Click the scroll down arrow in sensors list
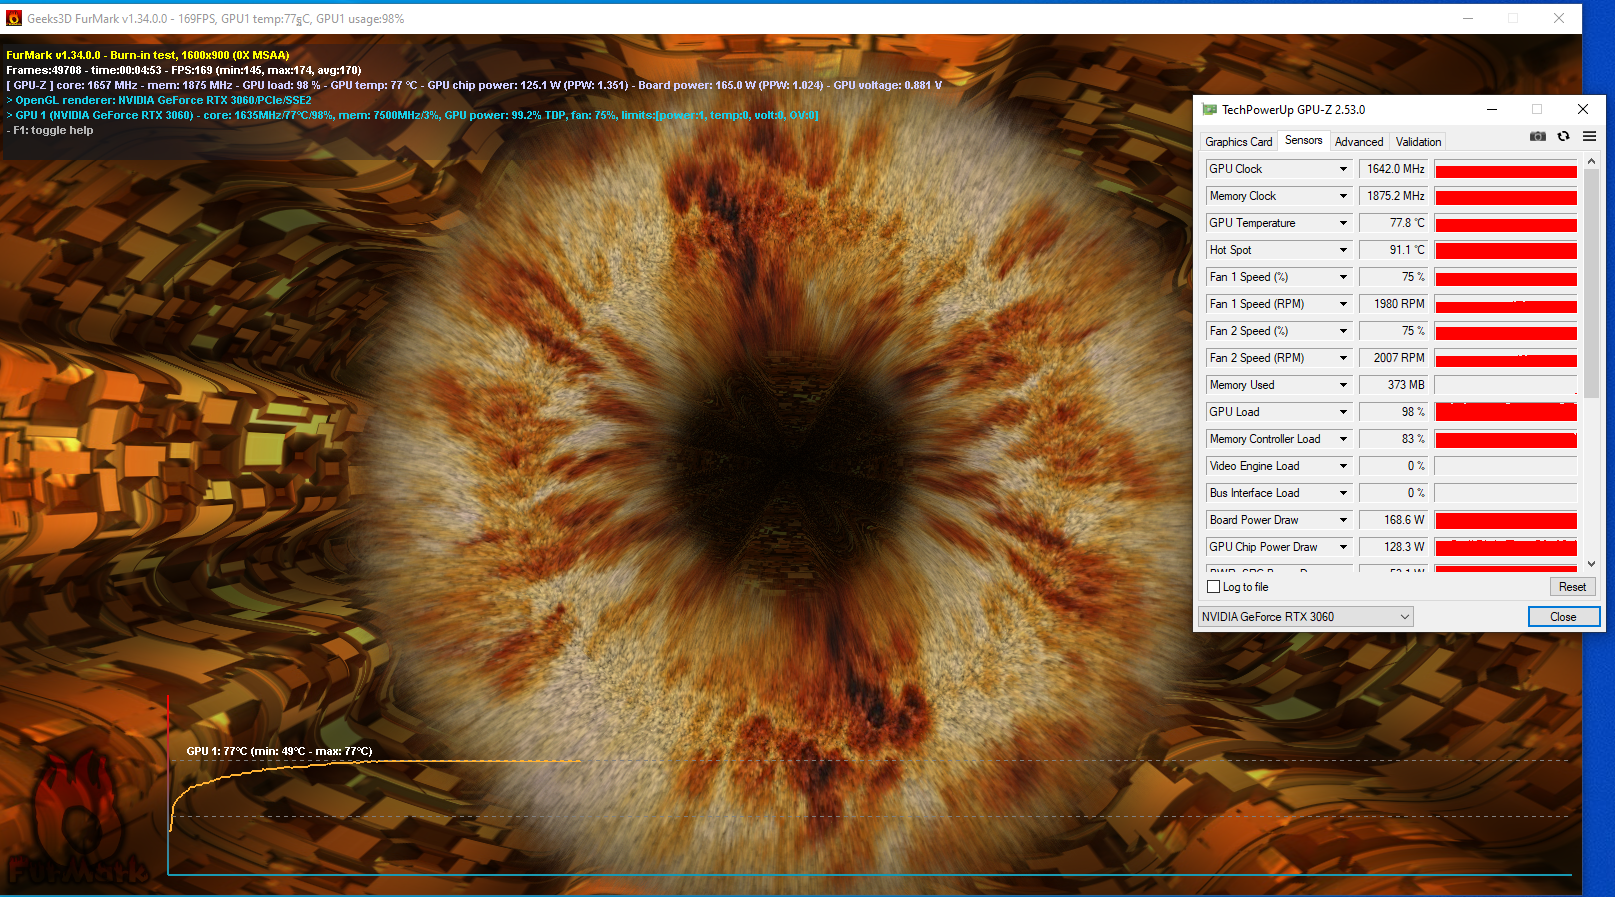 tap(1591, 564)
